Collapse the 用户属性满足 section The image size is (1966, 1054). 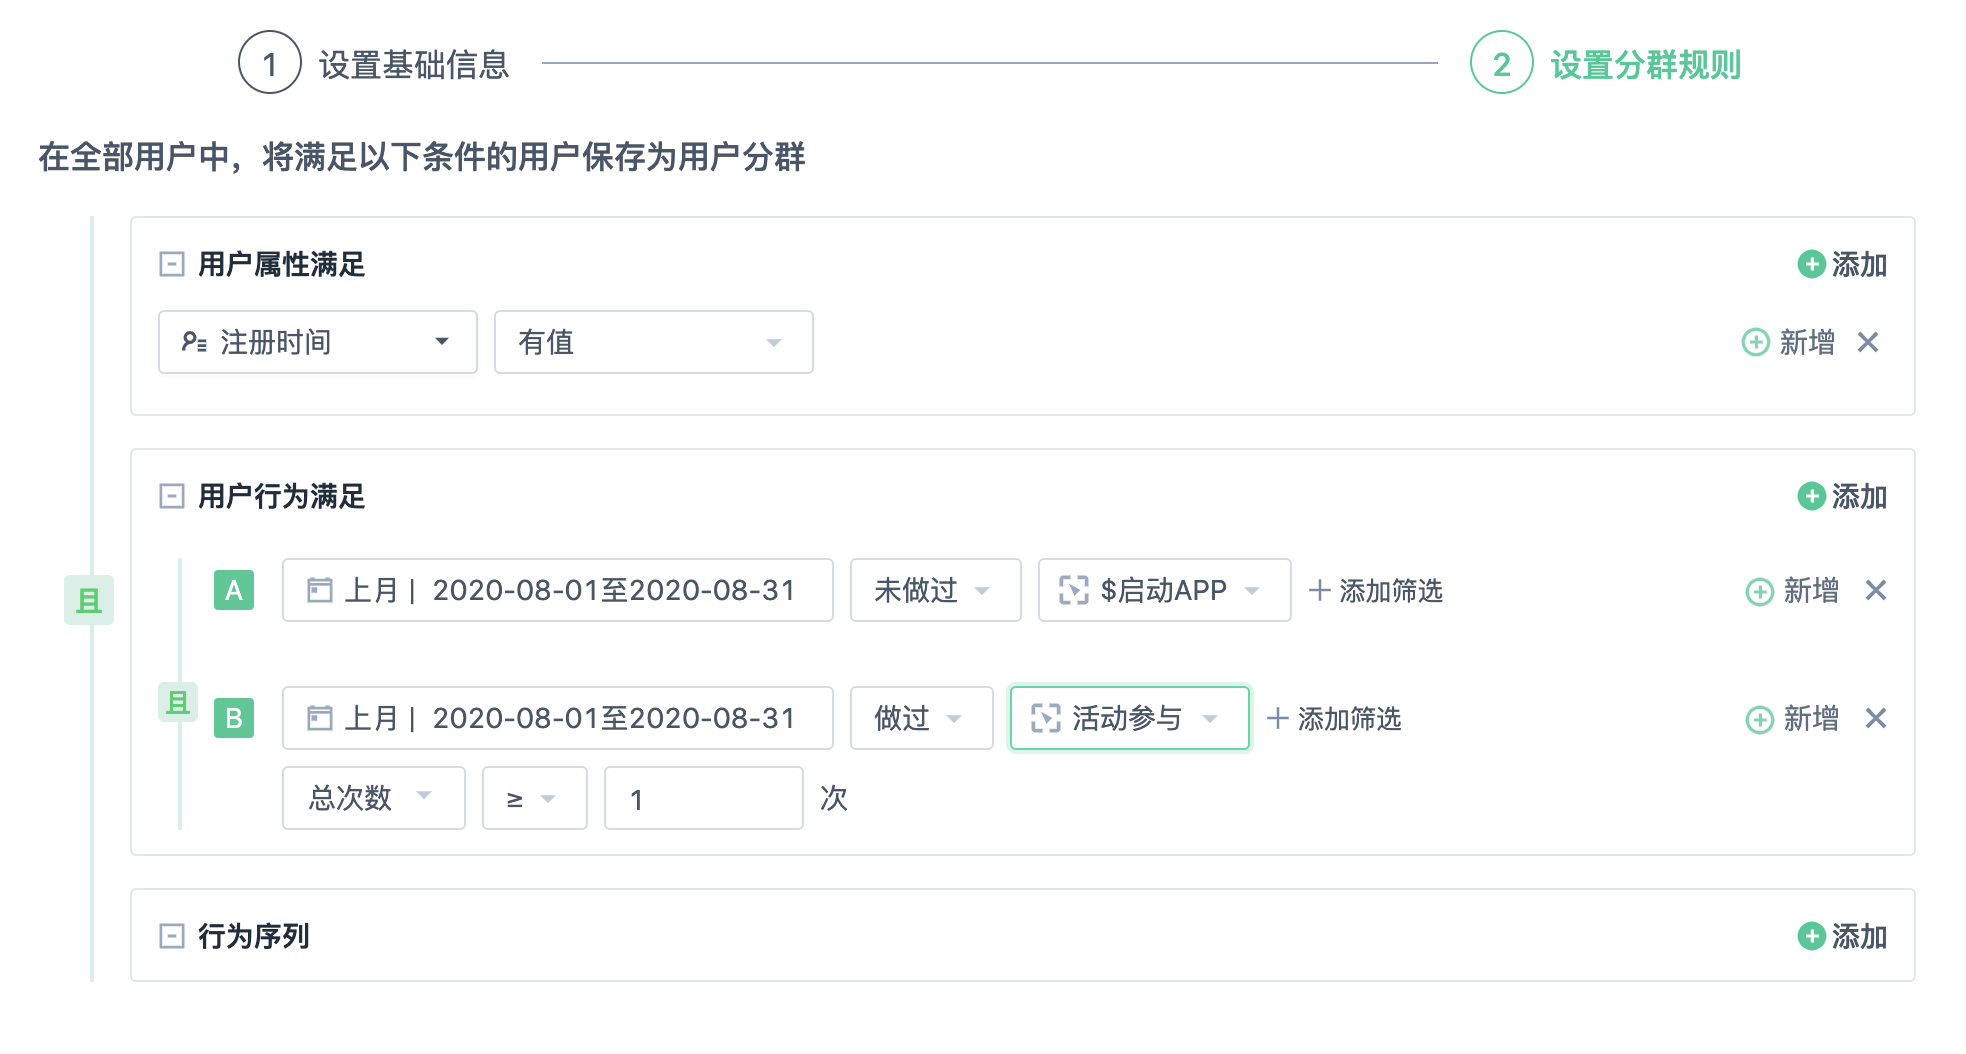[172, 264]
